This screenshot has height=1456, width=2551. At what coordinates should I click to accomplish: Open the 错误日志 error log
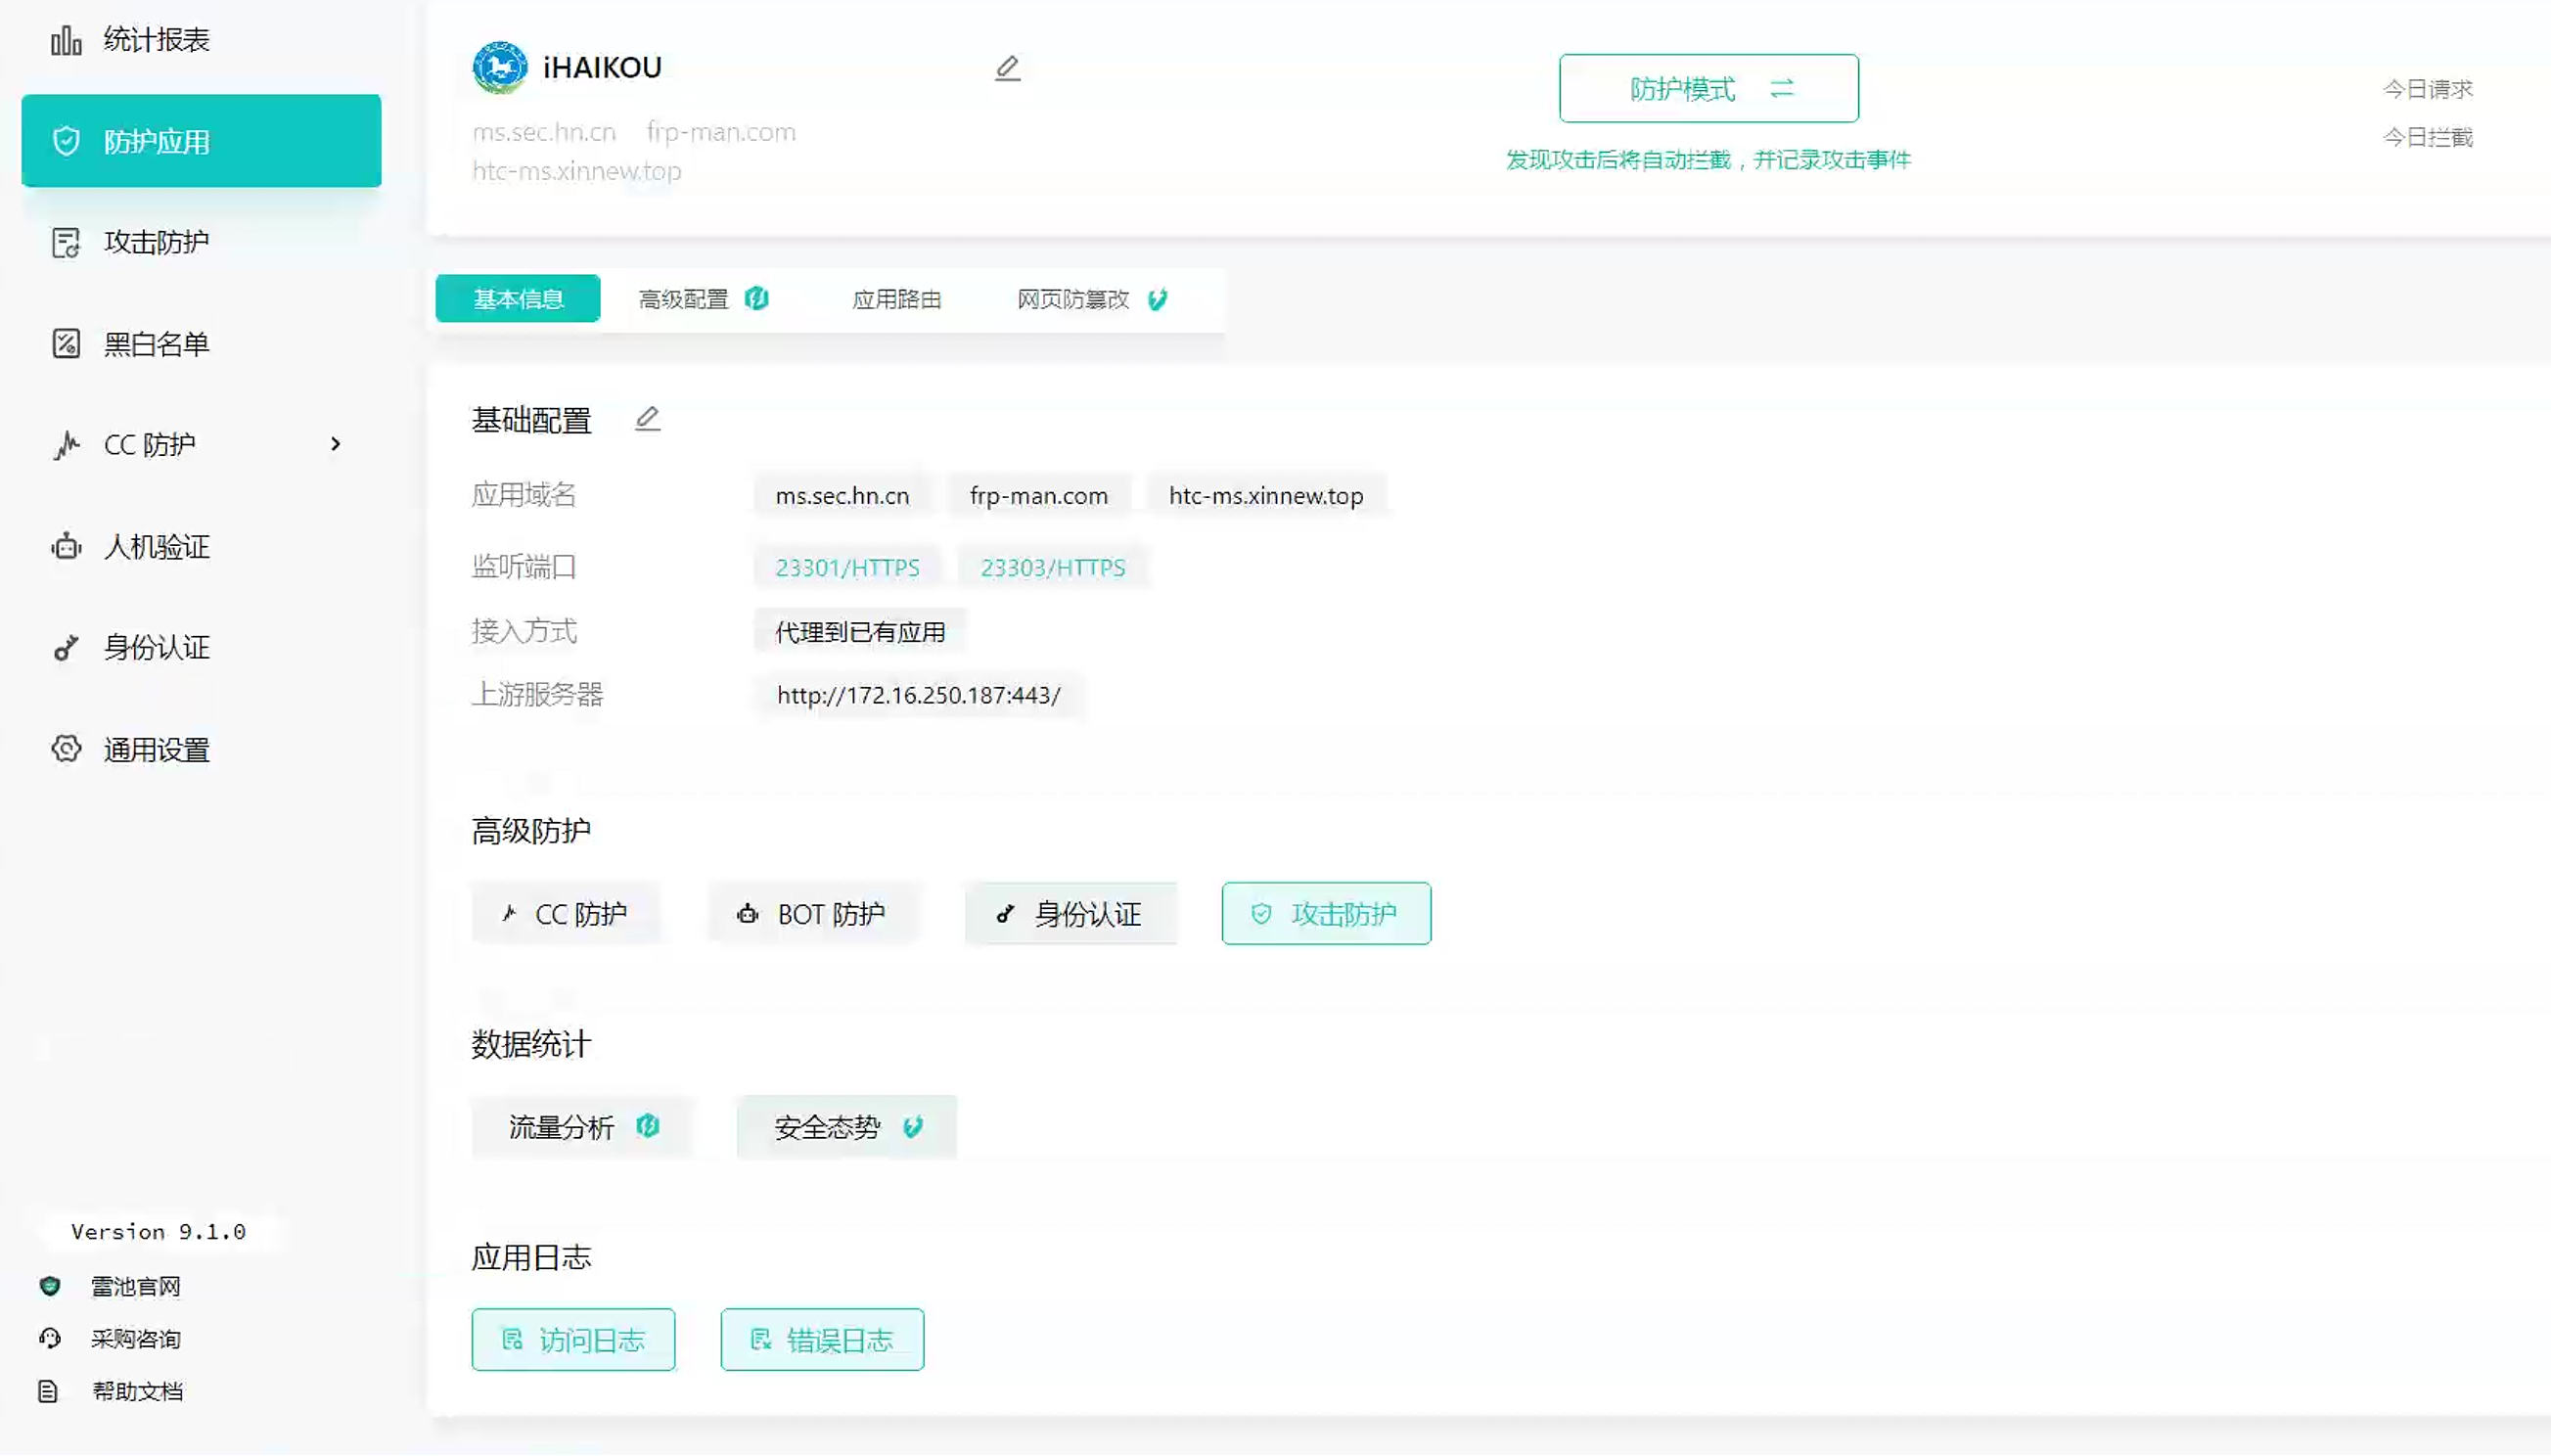coord(820,1339)
